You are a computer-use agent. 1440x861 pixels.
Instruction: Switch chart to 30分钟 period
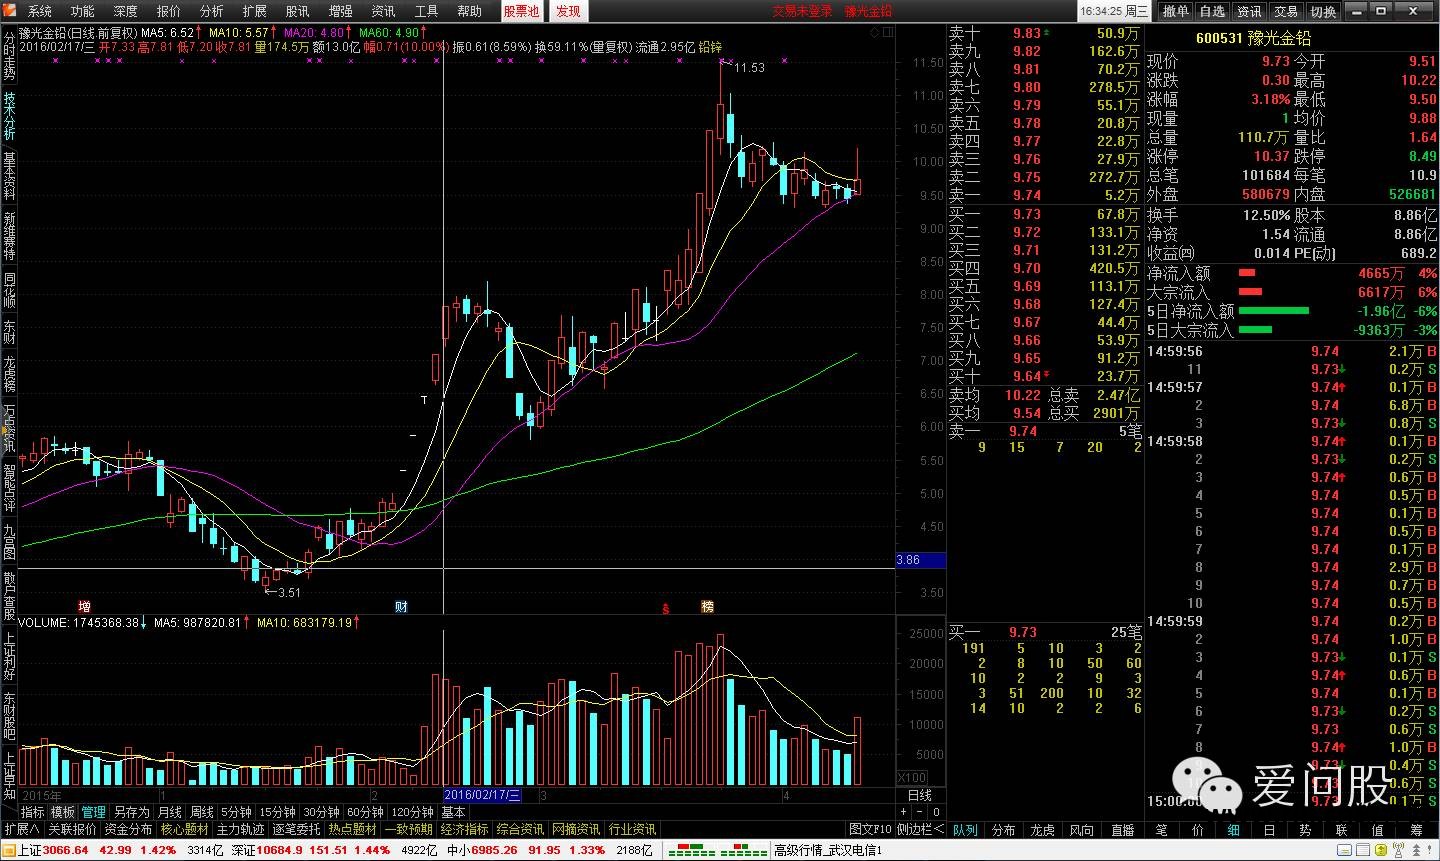[322, 812]
